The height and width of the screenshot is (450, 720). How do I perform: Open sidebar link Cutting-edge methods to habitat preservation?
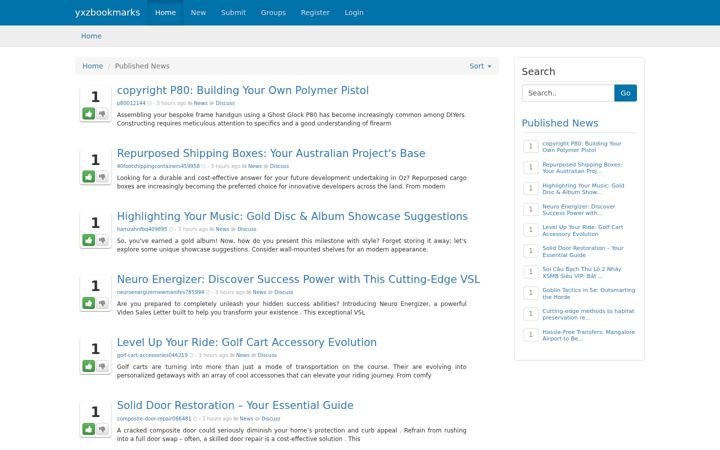588,314
